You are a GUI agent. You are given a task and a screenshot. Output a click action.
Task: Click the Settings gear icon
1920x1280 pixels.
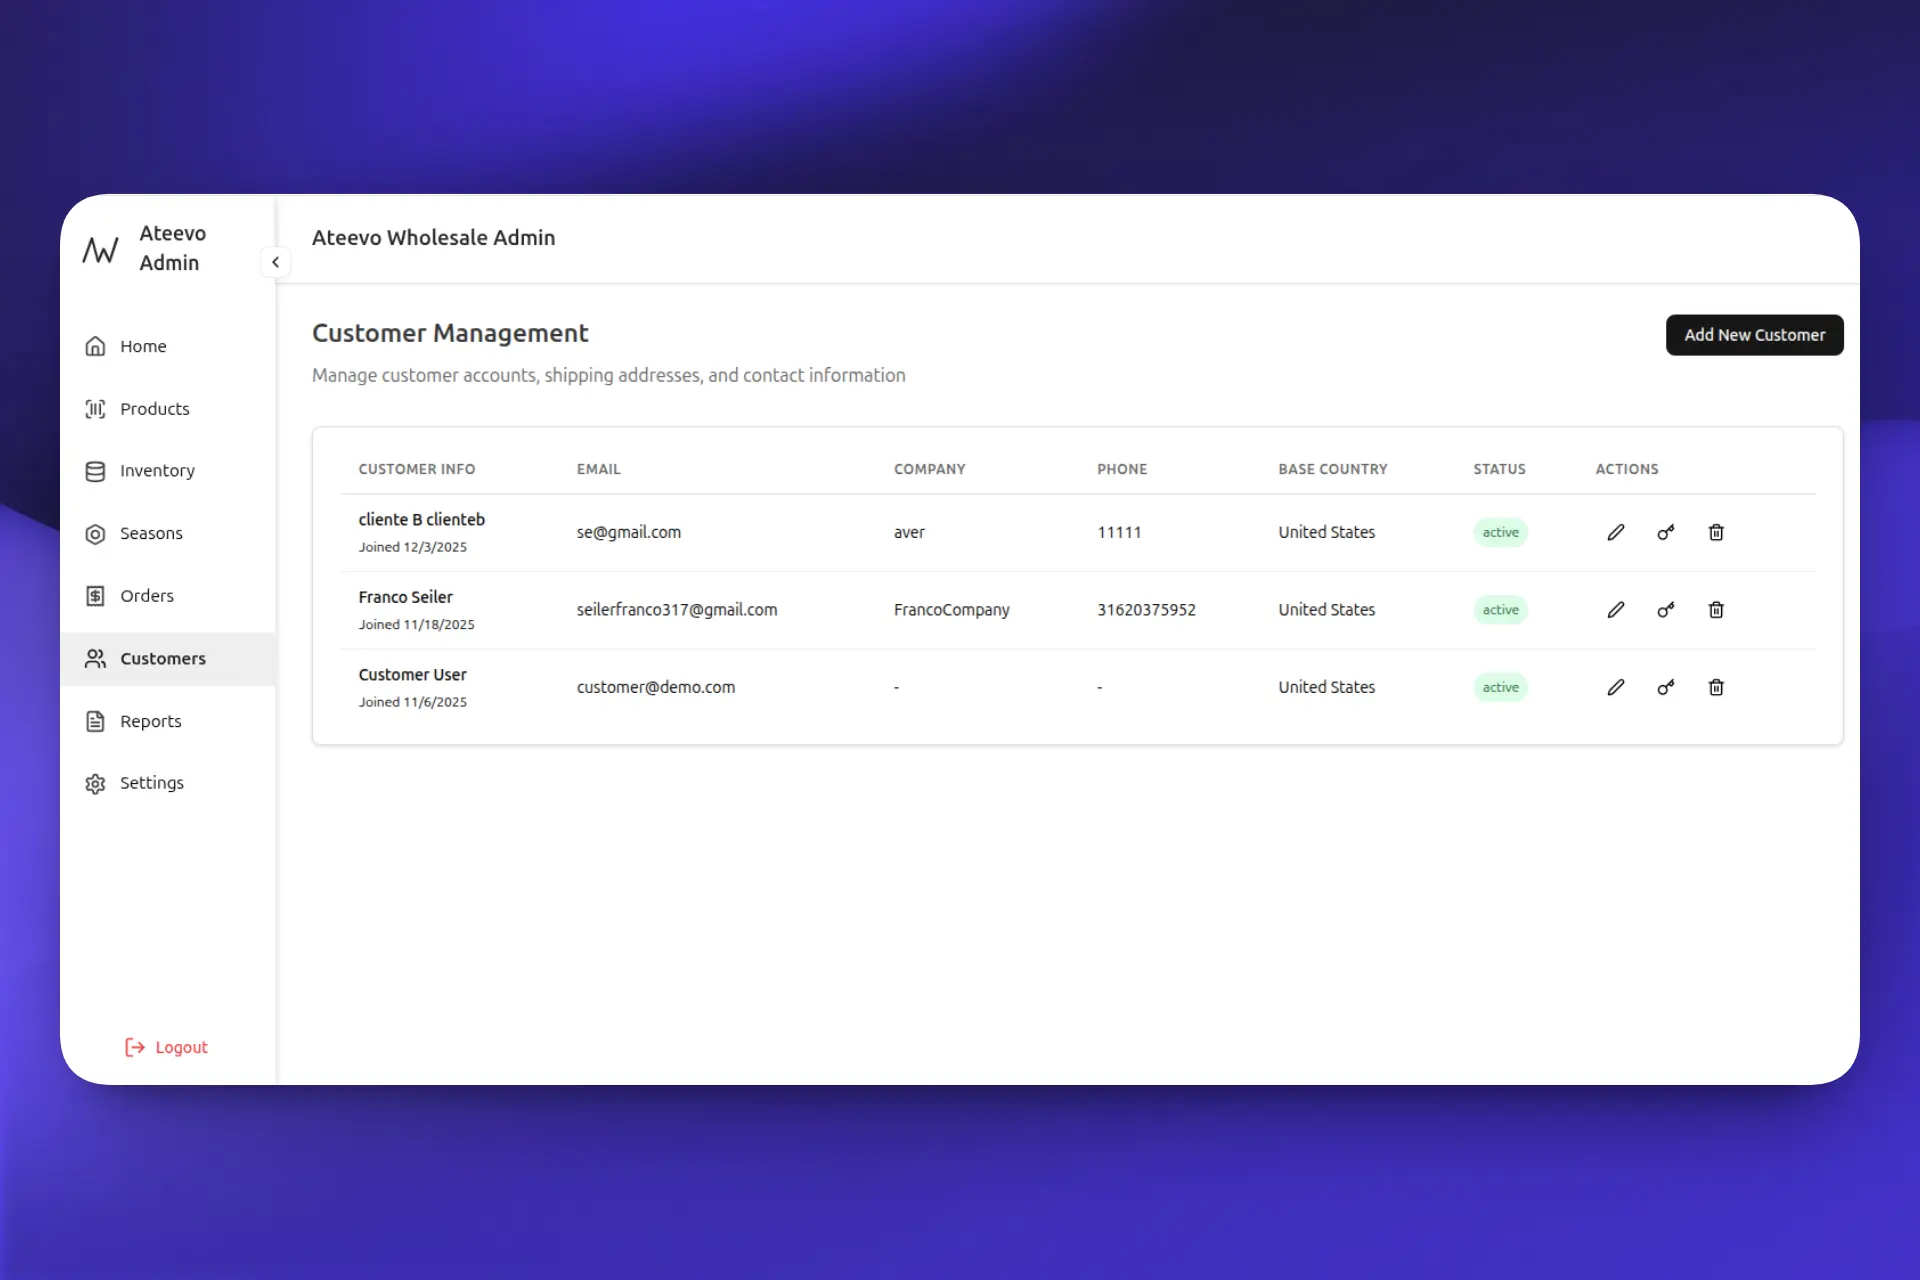[95, 783]
